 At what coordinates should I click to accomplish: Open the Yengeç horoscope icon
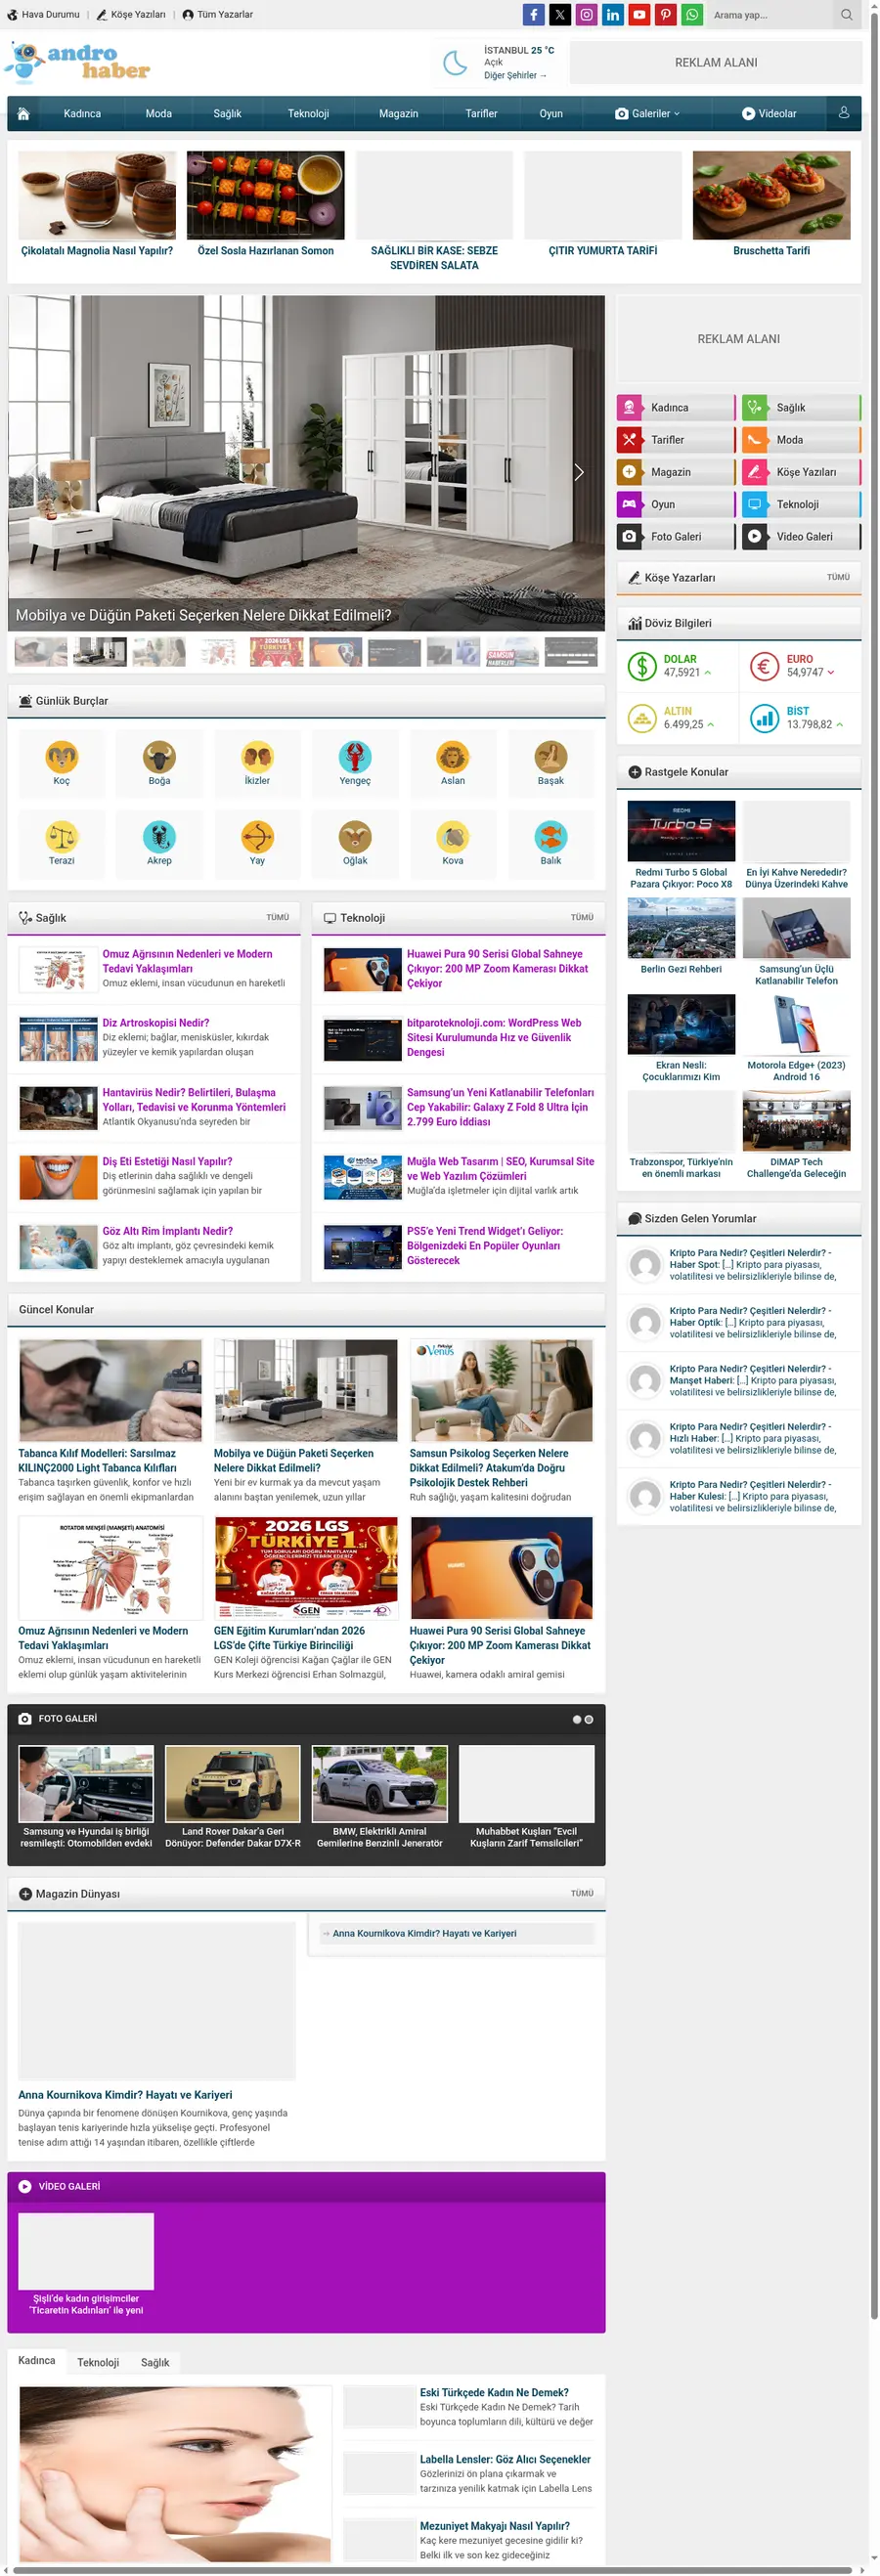click(x=355, y=757)
